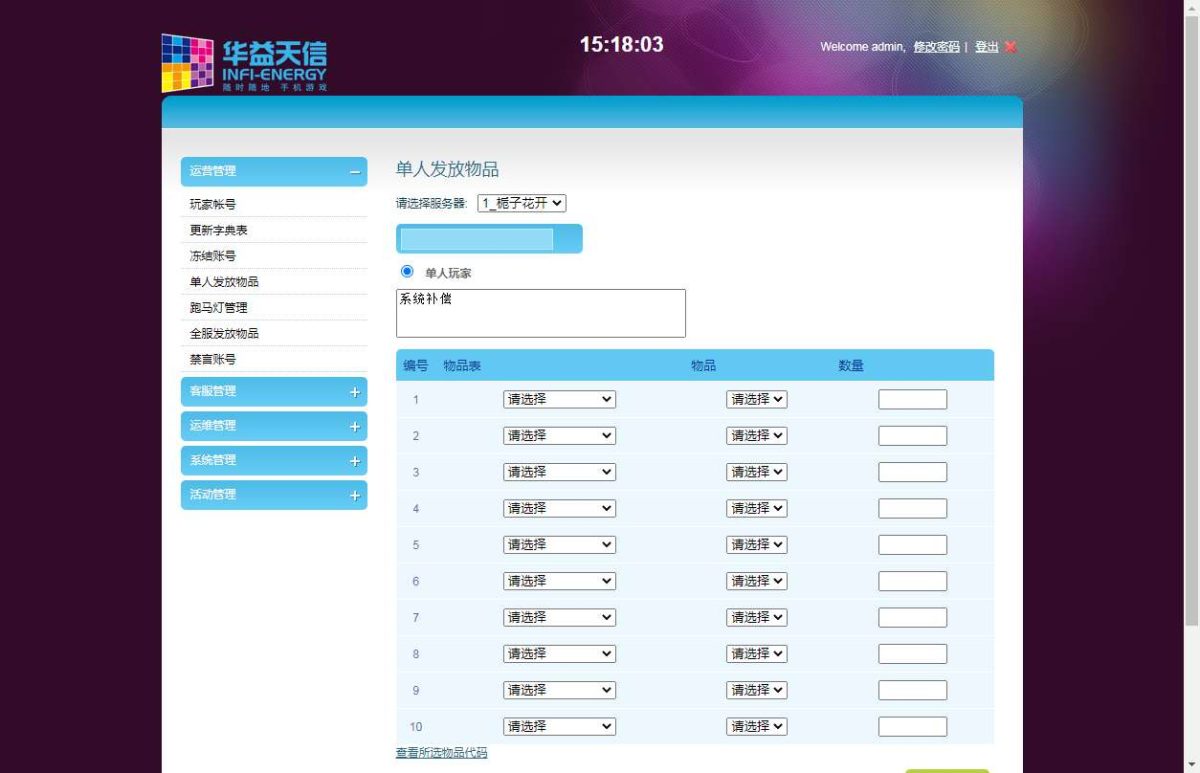Click the 修改密码 link
Image resolution: width=1200 pixels, height=773 pixels.
pyautogui.click(x=936, y=47)
